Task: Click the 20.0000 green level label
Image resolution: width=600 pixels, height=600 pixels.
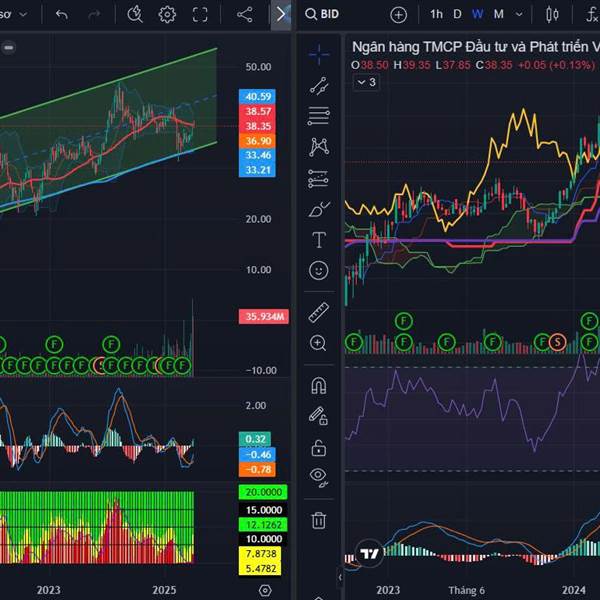Action: click(263, 492)
